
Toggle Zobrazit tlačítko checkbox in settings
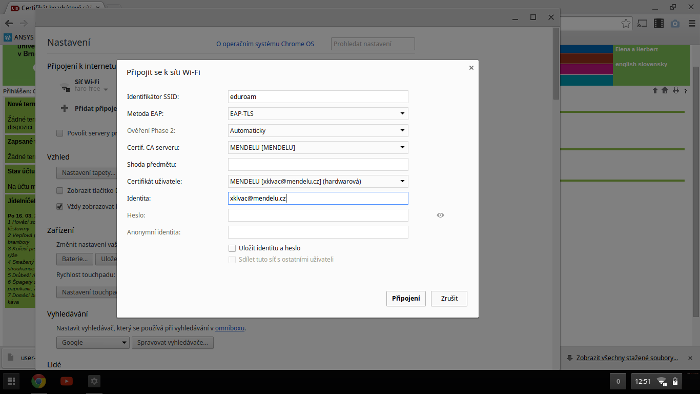pos(59,191)
